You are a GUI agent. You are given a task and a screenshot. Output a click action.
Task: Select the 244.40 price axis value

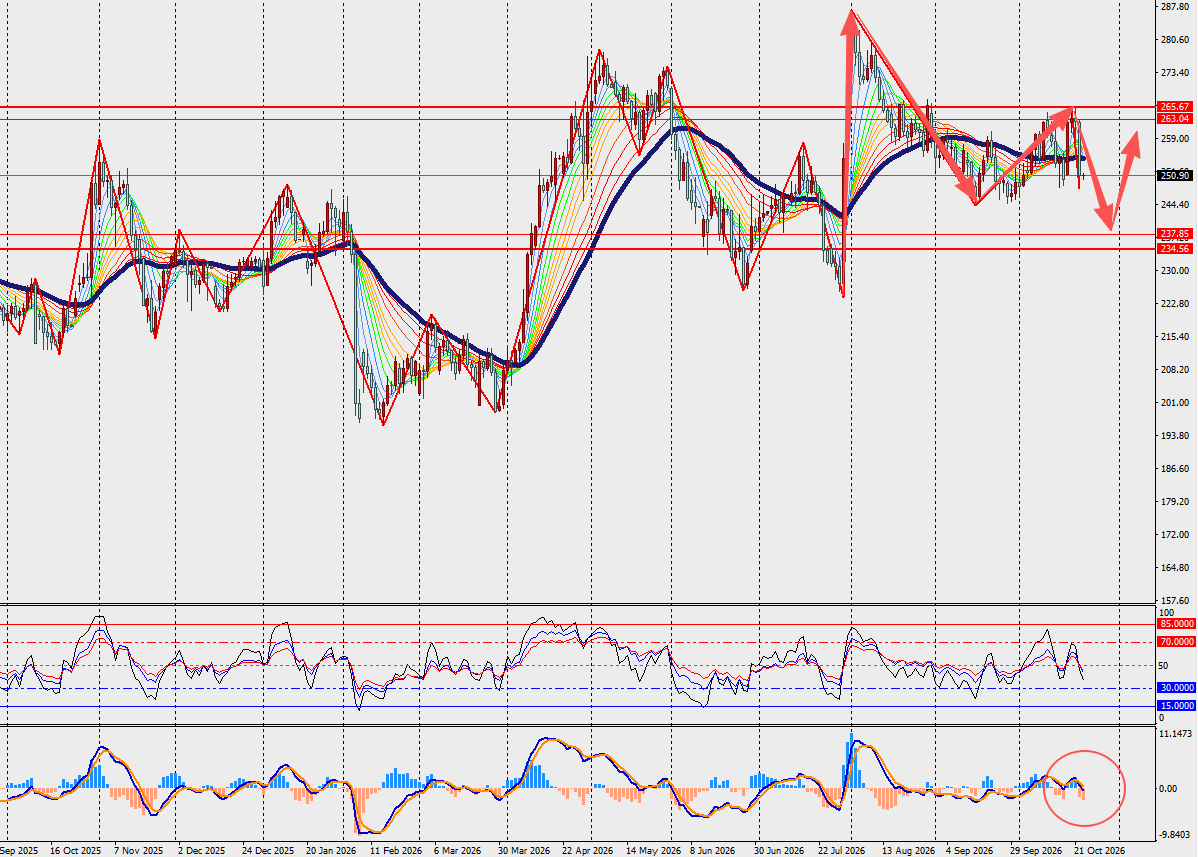[x=1174, y=205]
